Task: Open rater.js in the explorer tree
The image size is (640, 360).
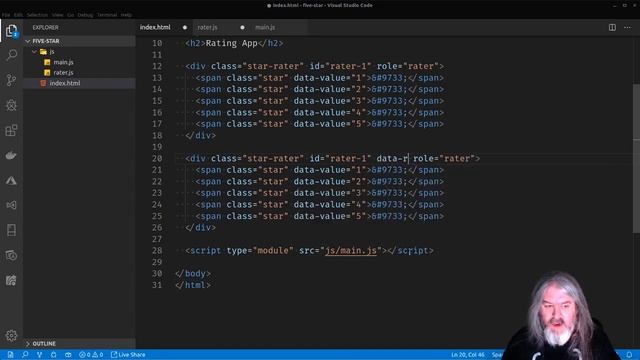Action: coord(63,72)
